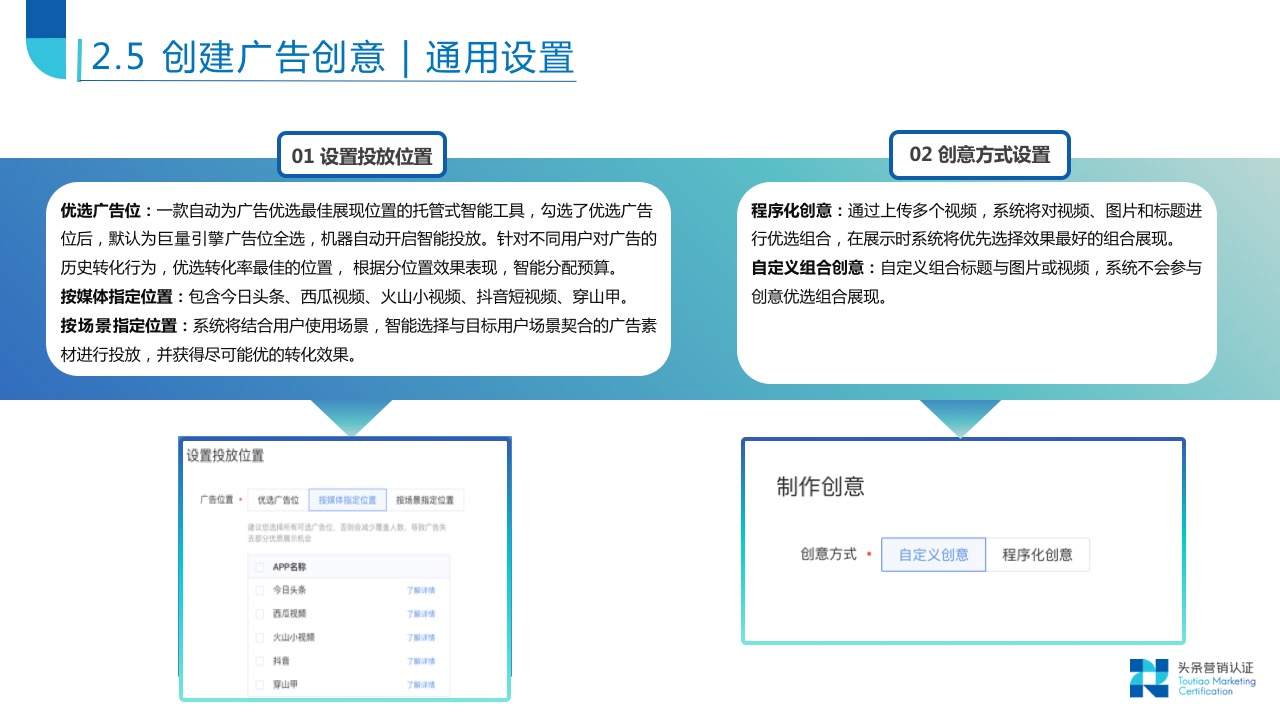Click the 制作创意 panel title
The height and width of the screenshot is (720, 1280).
pos(821,487)
